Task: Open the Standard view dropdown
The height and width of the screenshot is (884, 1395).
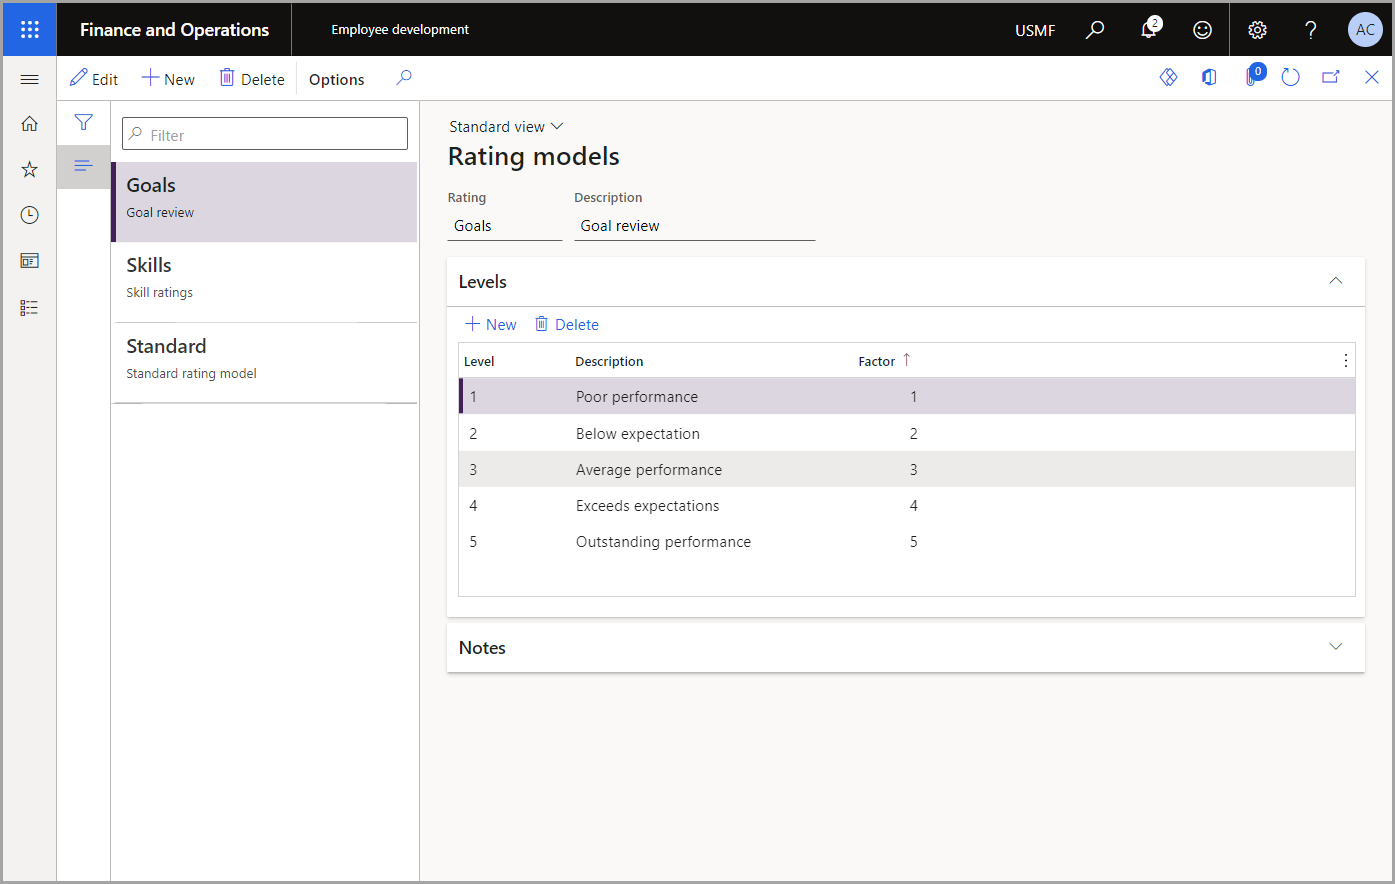Action: click(506, 126)
